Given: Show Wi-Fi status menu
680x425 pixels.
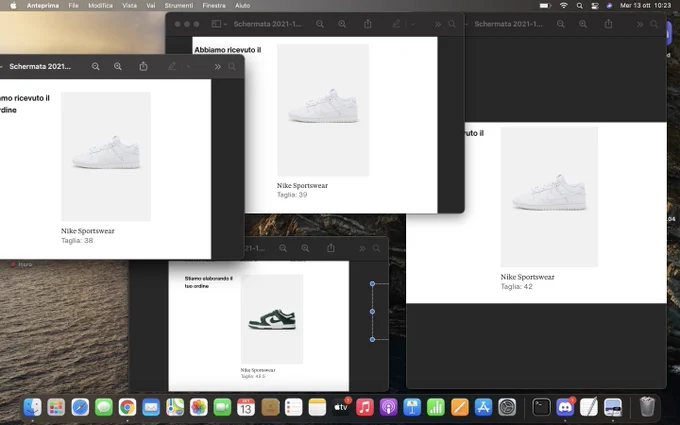Looking at the screenshot, I should pos(563,6).
